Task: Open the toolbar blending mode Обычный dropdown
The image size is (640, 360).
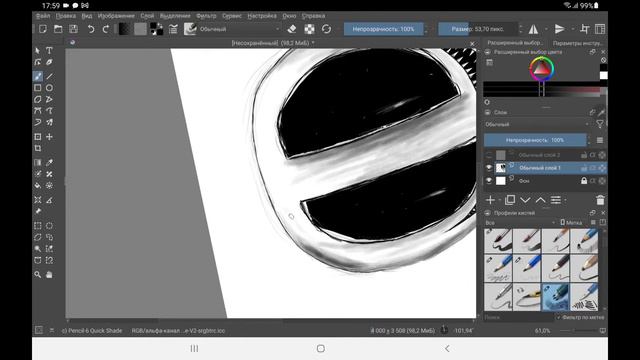Action: tap(240, 29)
